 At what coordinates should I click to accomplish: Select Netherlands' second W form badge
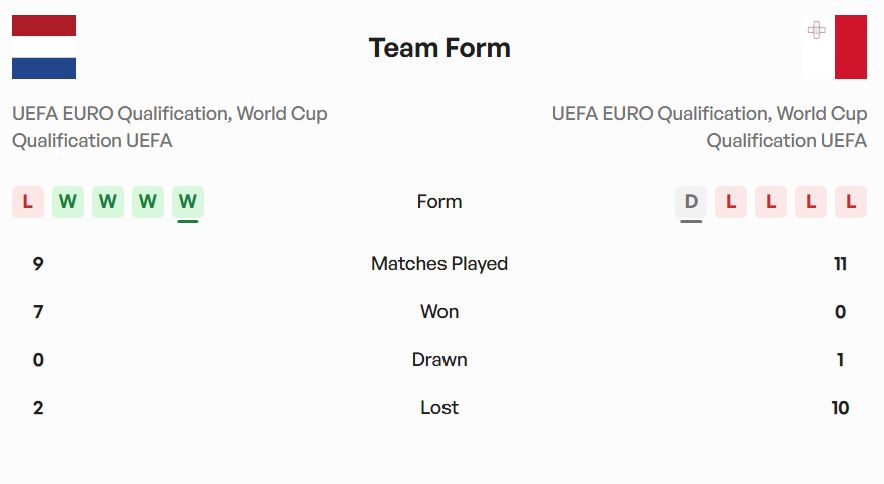[x=108, y=201]
